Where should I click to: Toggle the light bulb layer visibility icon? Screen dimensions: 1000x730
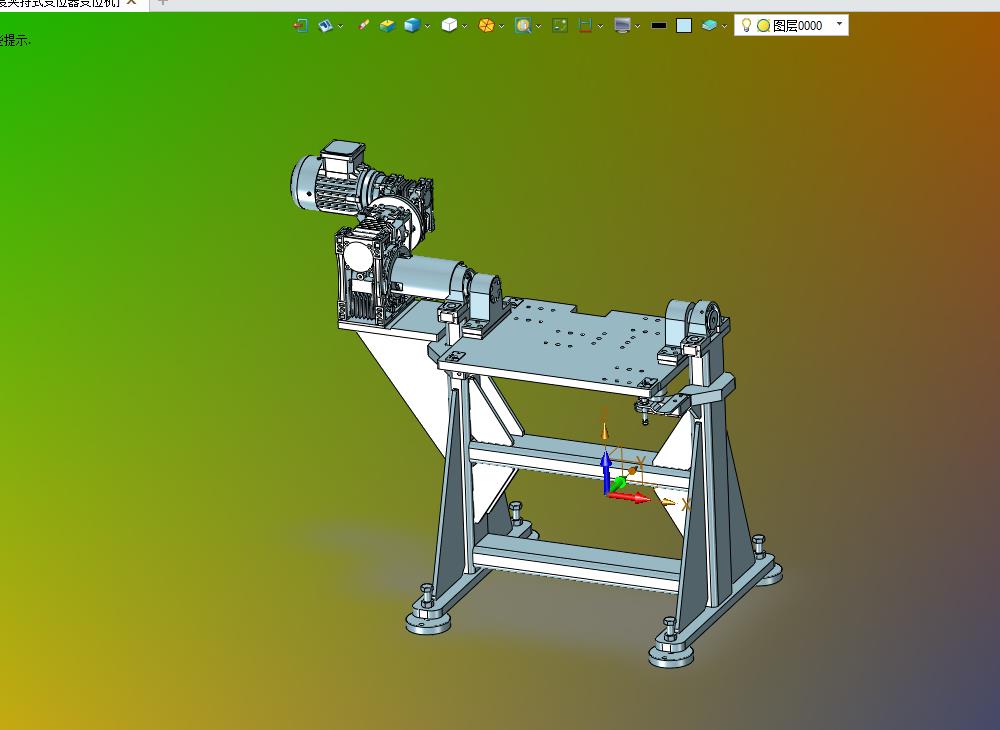746,25
